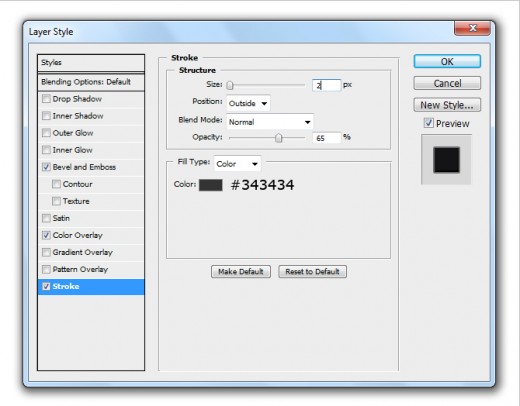Open the stroke Color swatch
This screenshot has width=520, height=406.
211,185
